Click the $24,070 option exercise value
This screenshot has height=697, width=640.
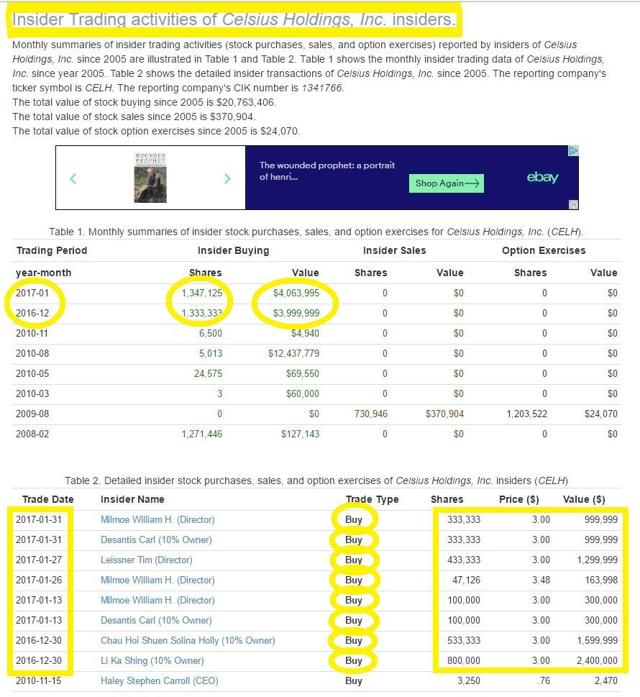pos(601,414)
